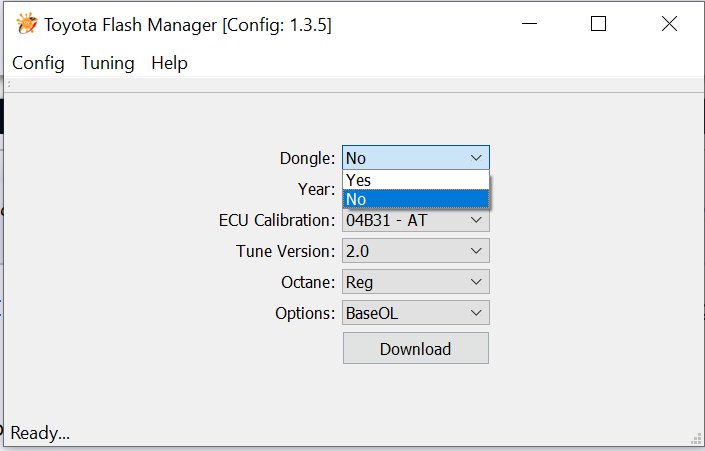Click the Download button

416,348
